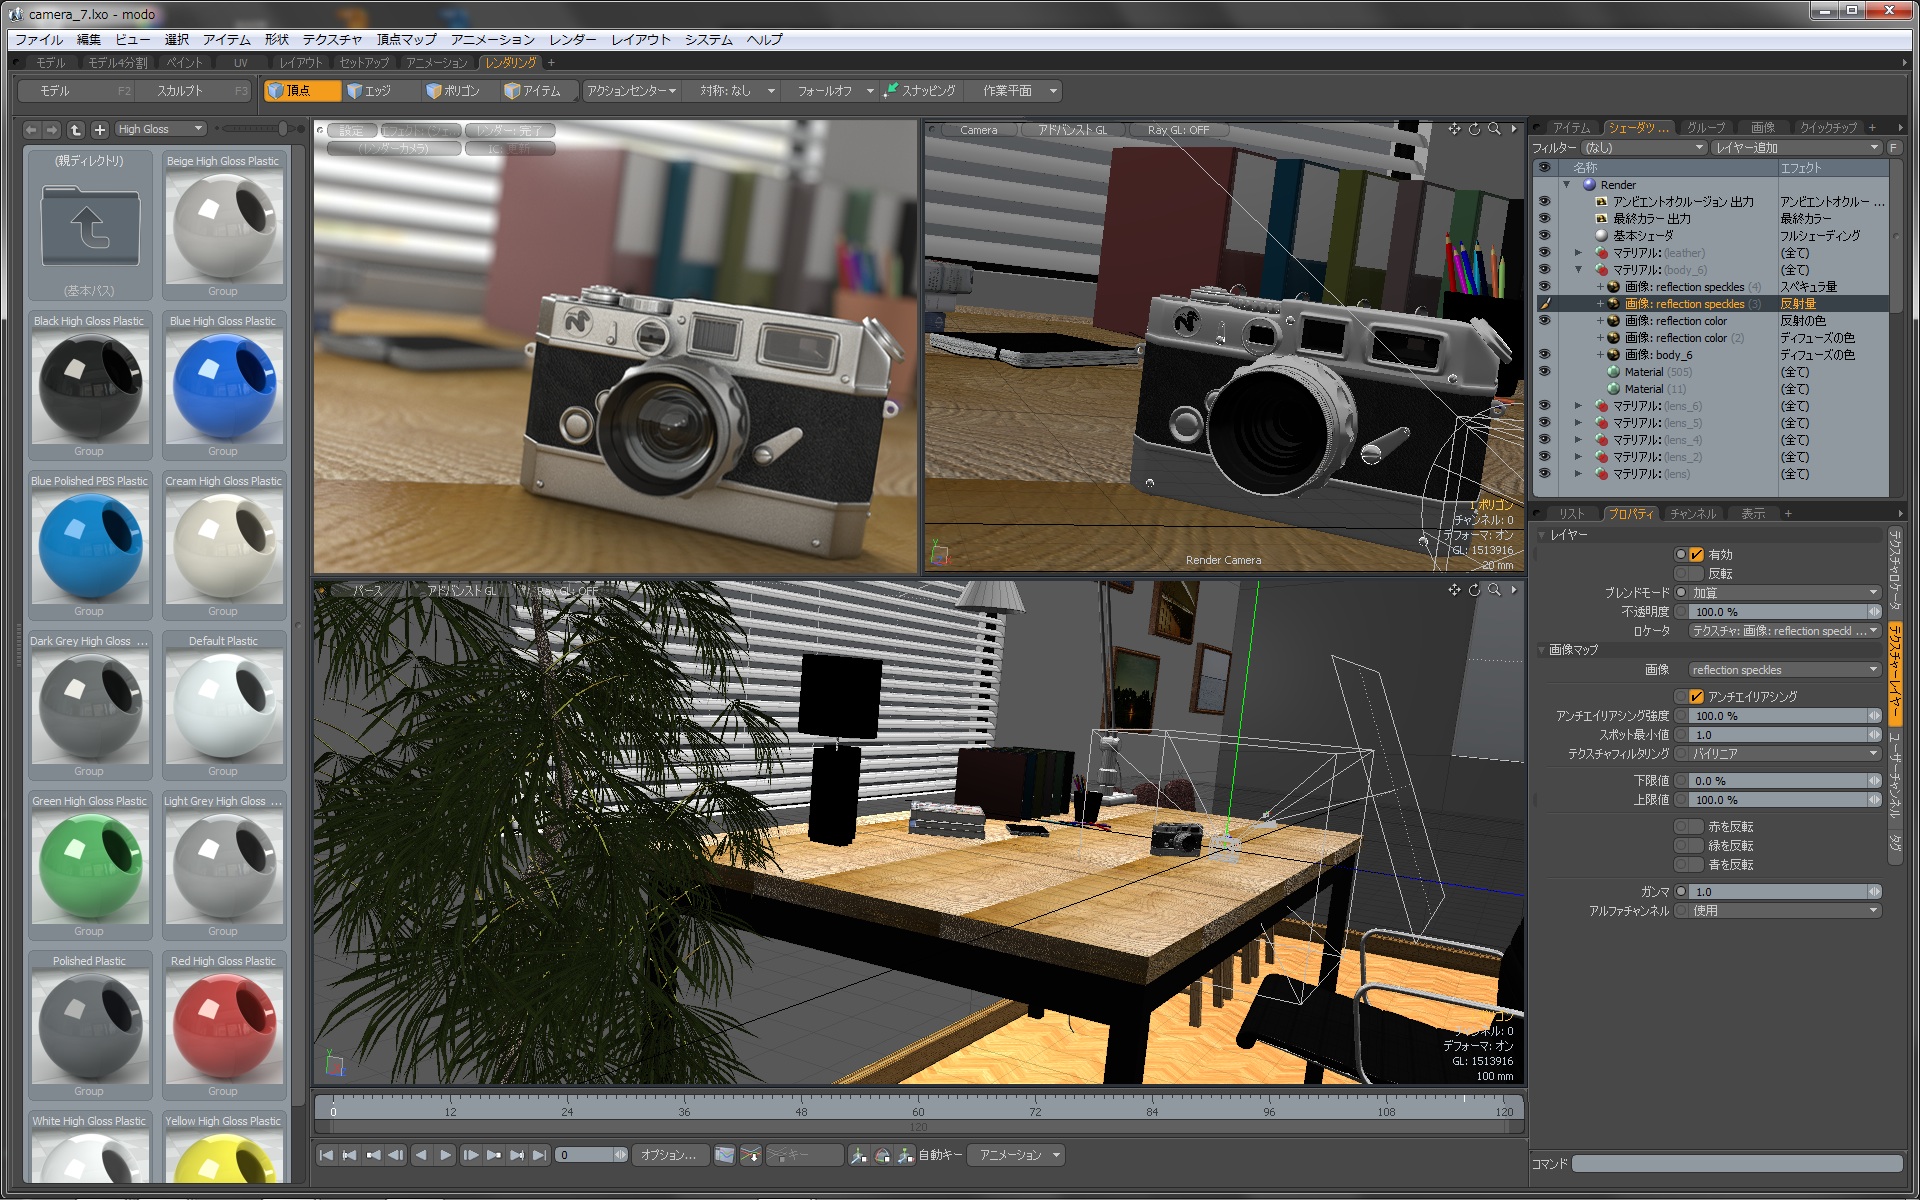Image resolution: width=1920 pixels, height=1200 pixels.
Task: Click the rotate view icon in perspective viewport
Action: point(1474,590)
